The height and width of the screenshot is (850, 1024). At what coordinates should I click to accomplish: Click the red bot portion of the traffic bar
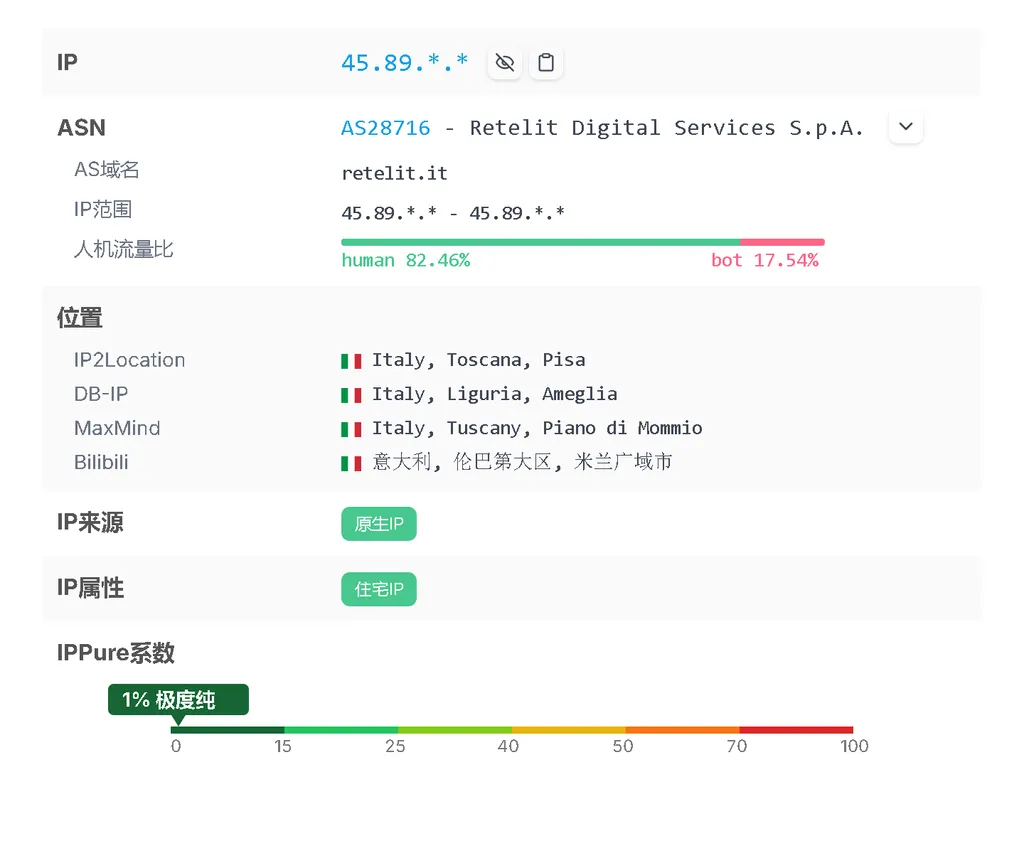782,242
